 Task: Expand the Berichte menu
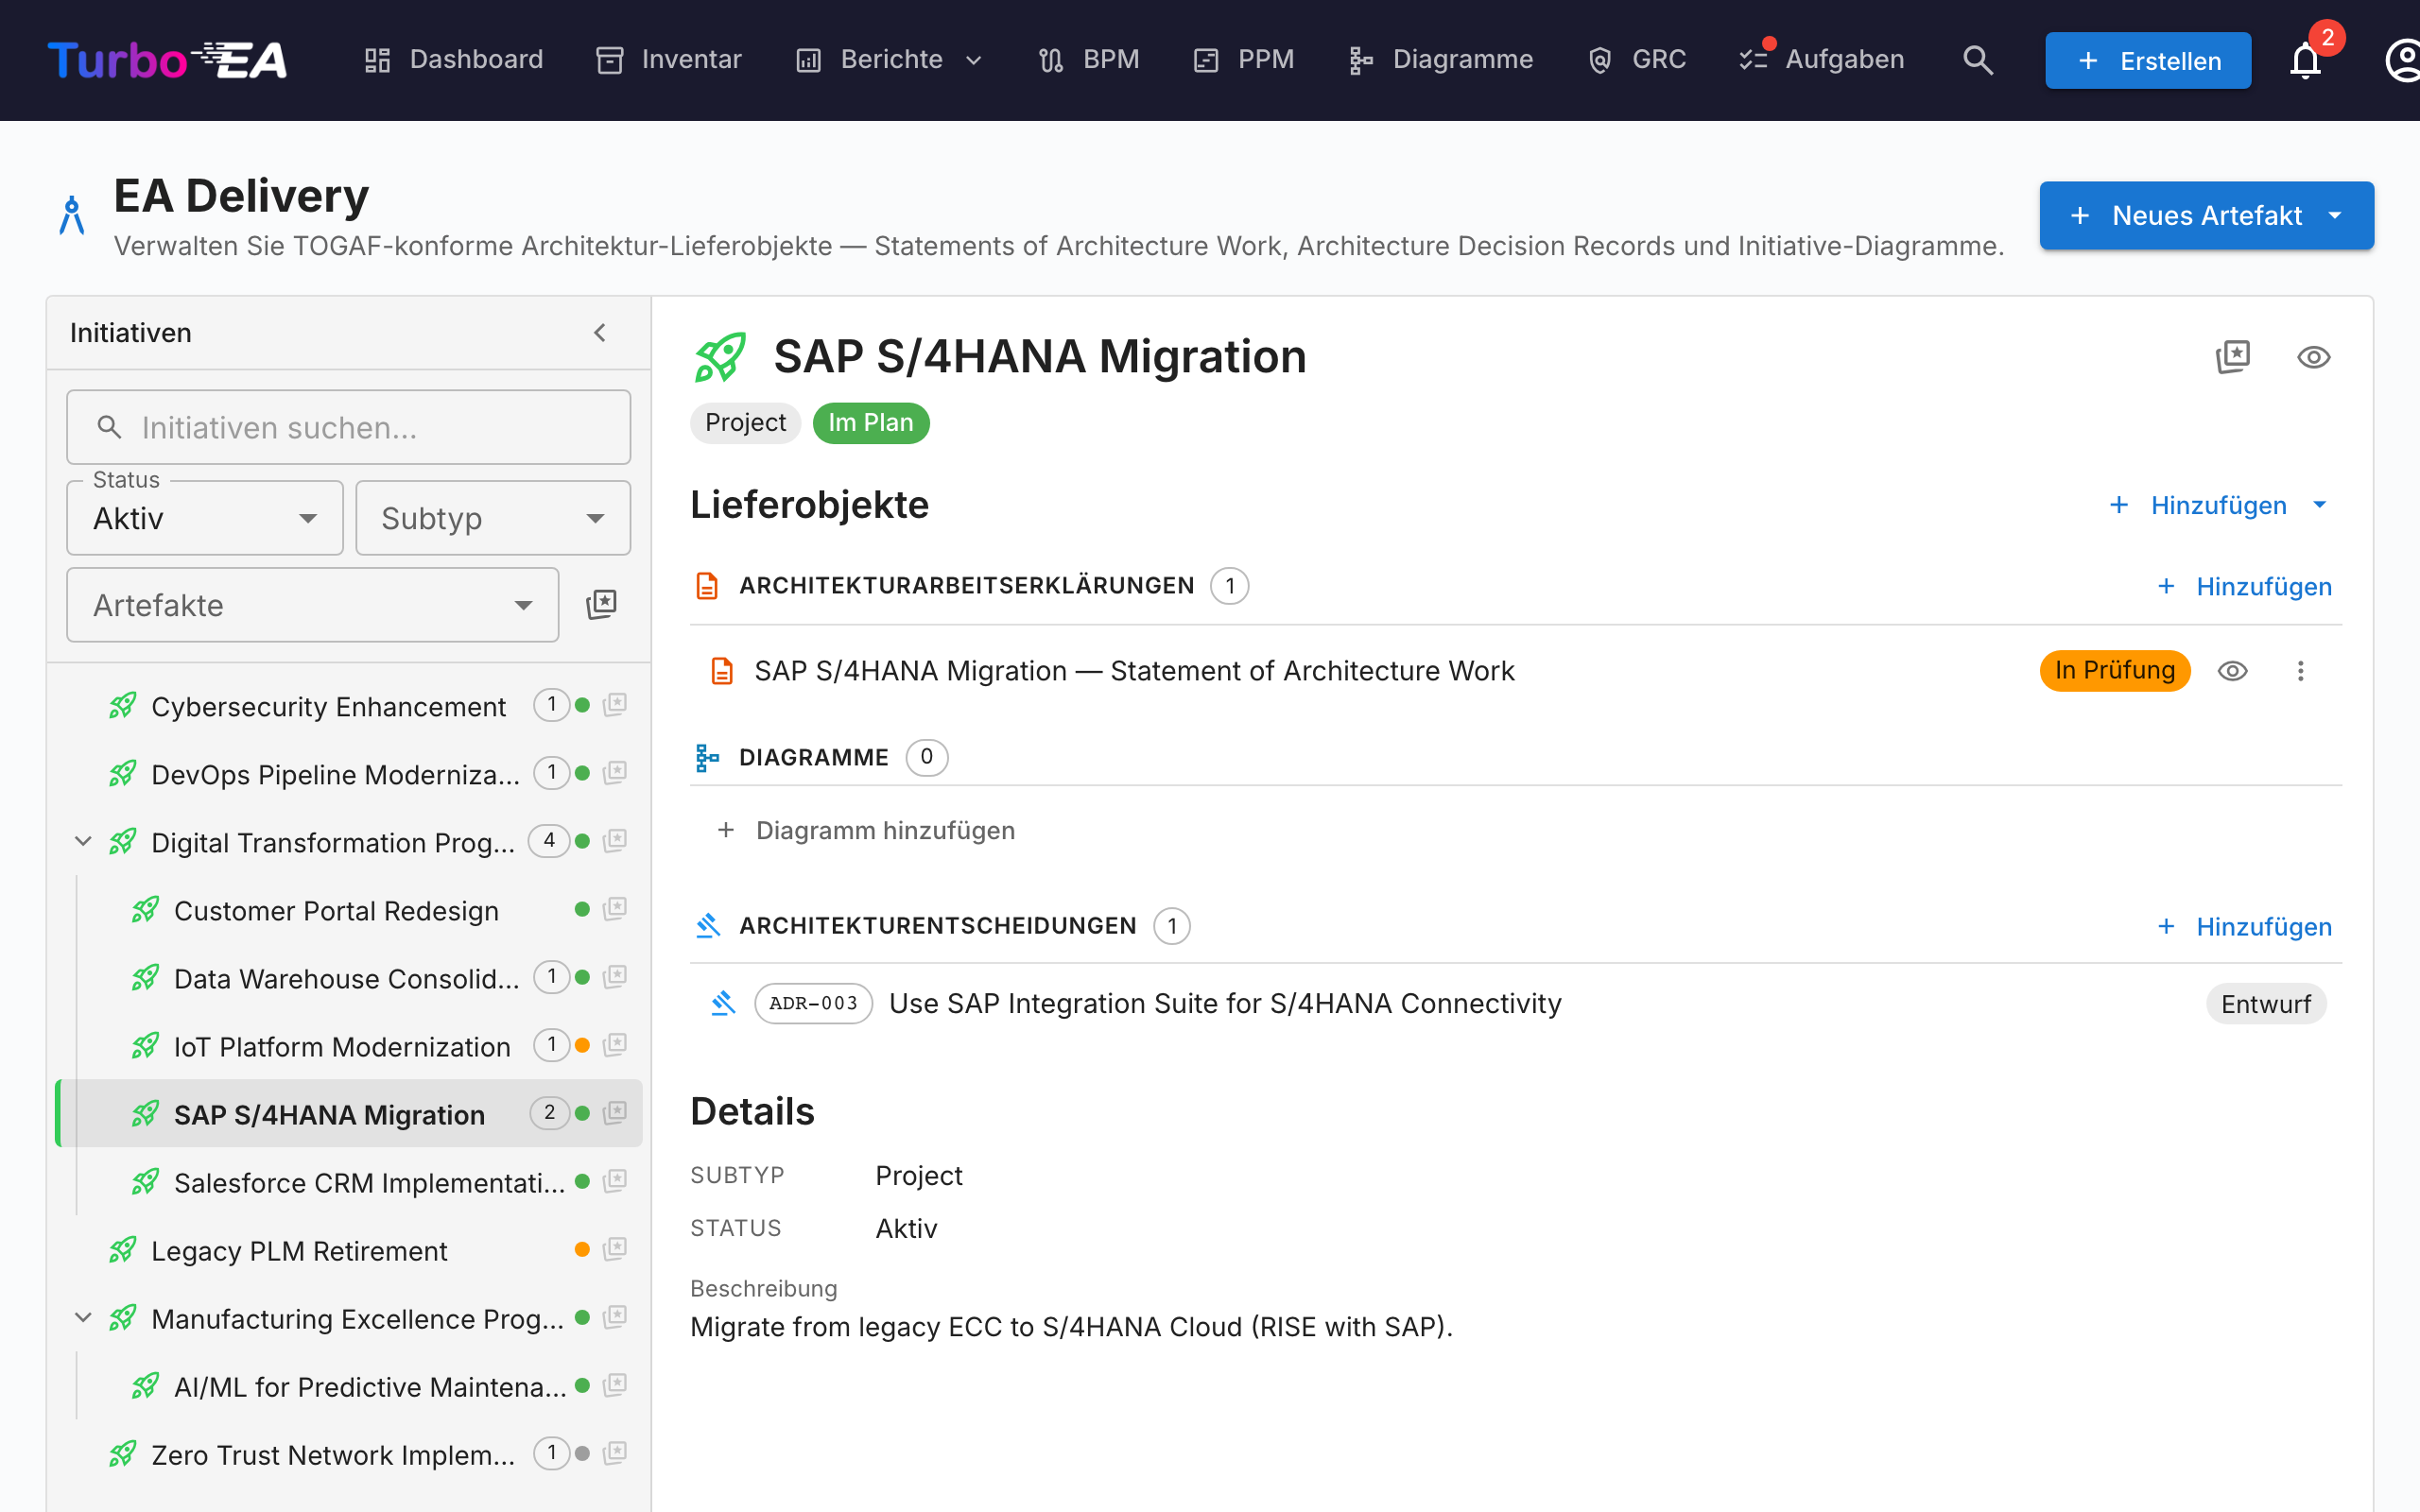[890, 60]
